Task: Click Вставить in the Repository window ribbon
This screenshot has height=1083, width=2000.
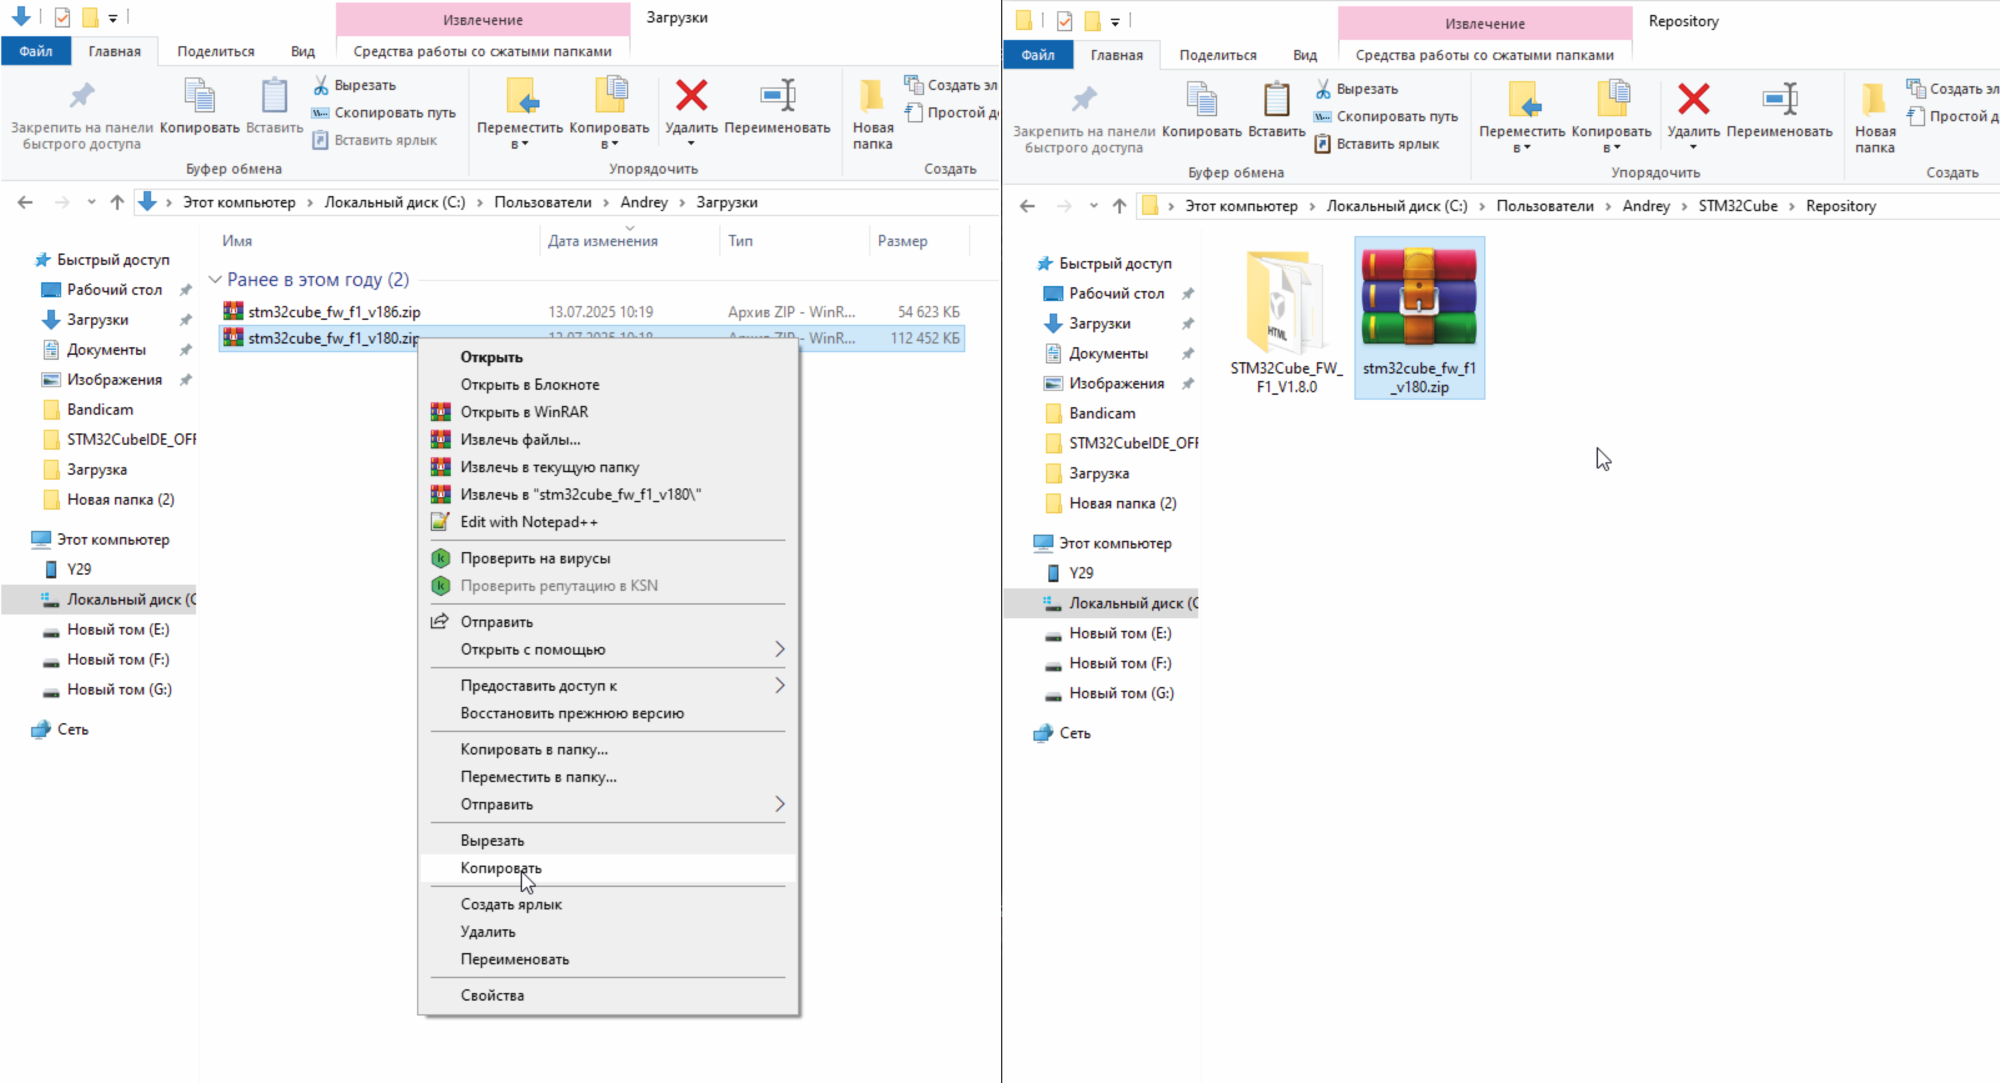Action: click(1277, 111)
